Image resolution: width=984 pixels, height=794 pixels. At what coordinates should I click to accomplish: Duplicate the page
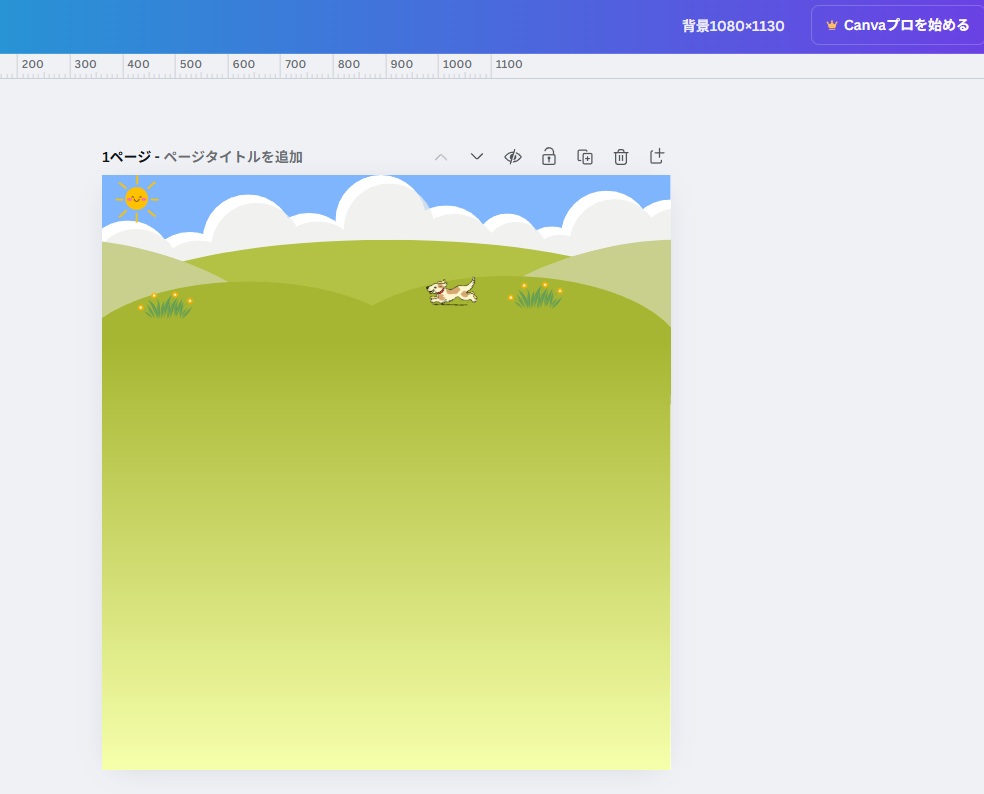click(585, 157)
